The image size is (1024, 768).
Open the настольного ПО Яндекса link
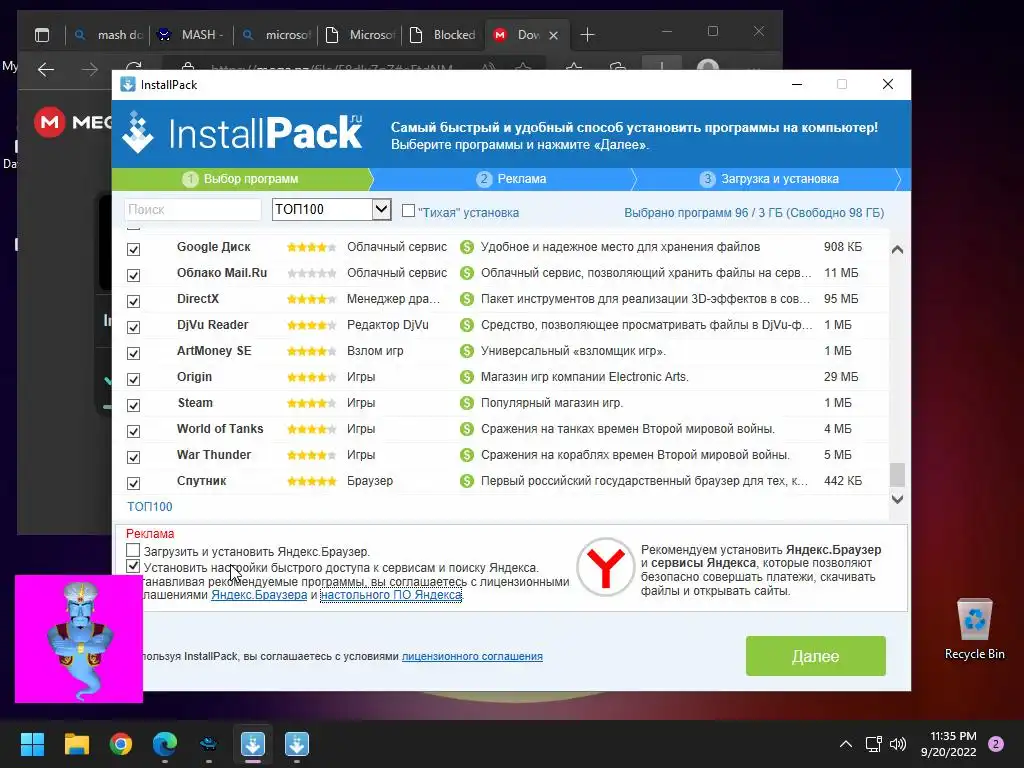pyautogui.click(x=391, y=595)
